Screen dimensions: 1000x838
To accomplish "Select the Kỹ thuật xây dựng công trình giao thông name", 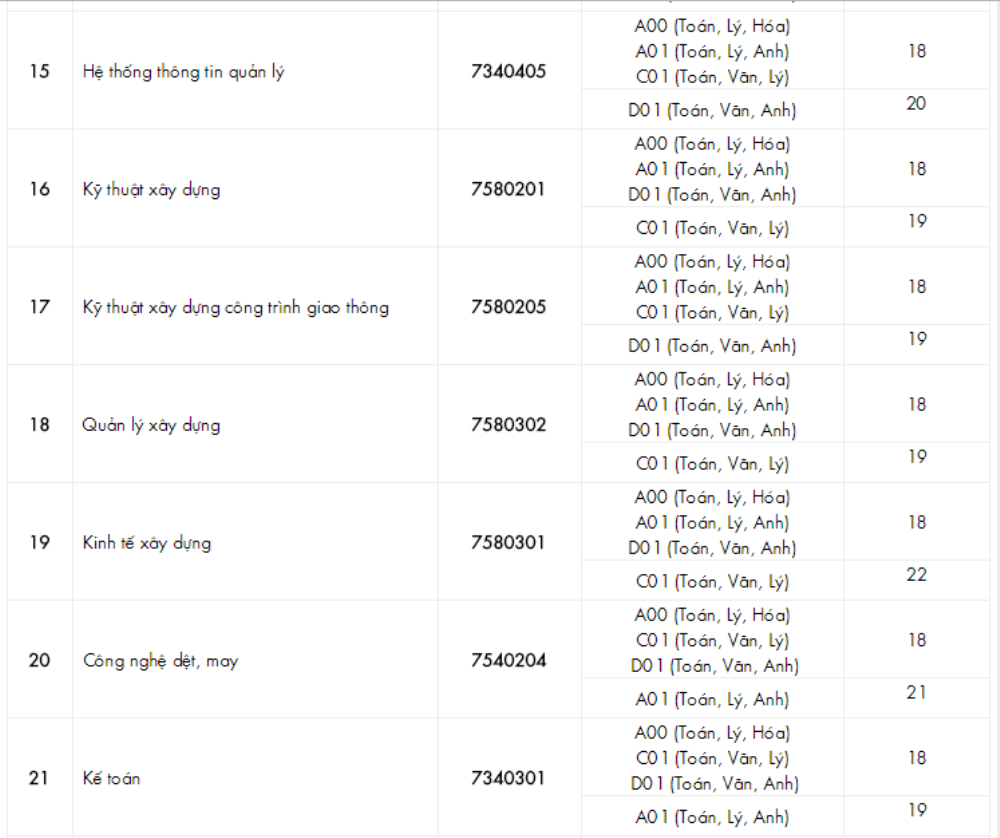I will click(235, 307).
